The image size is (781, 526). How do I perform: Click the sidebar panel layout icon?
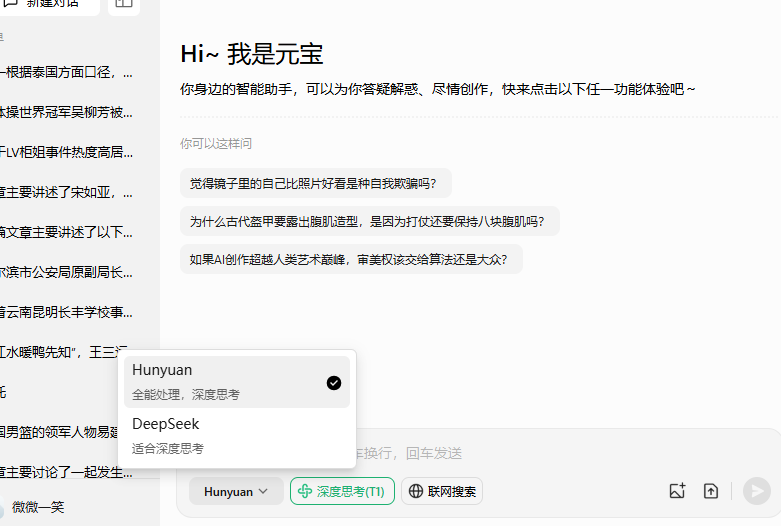[123, 4]
